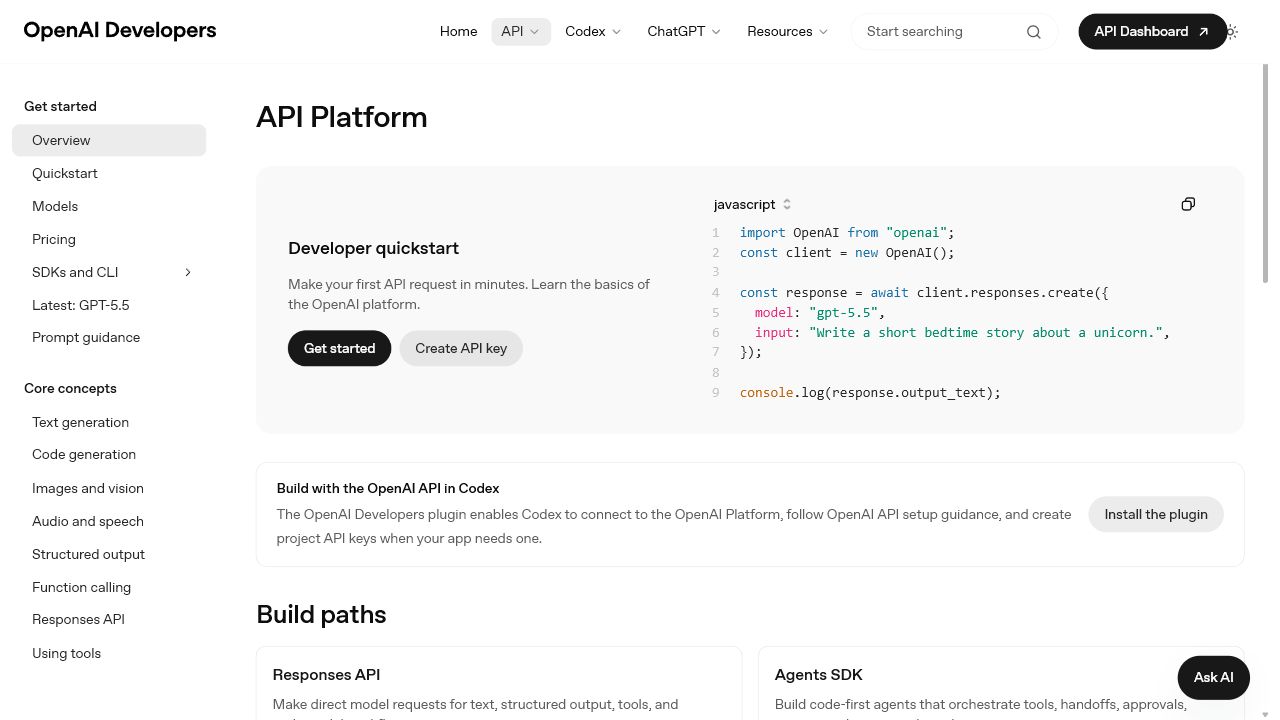This screenshot has width=1280, height=720.
Task: Click the Get started sidebar section title
Action: click(x=60, y=106)
